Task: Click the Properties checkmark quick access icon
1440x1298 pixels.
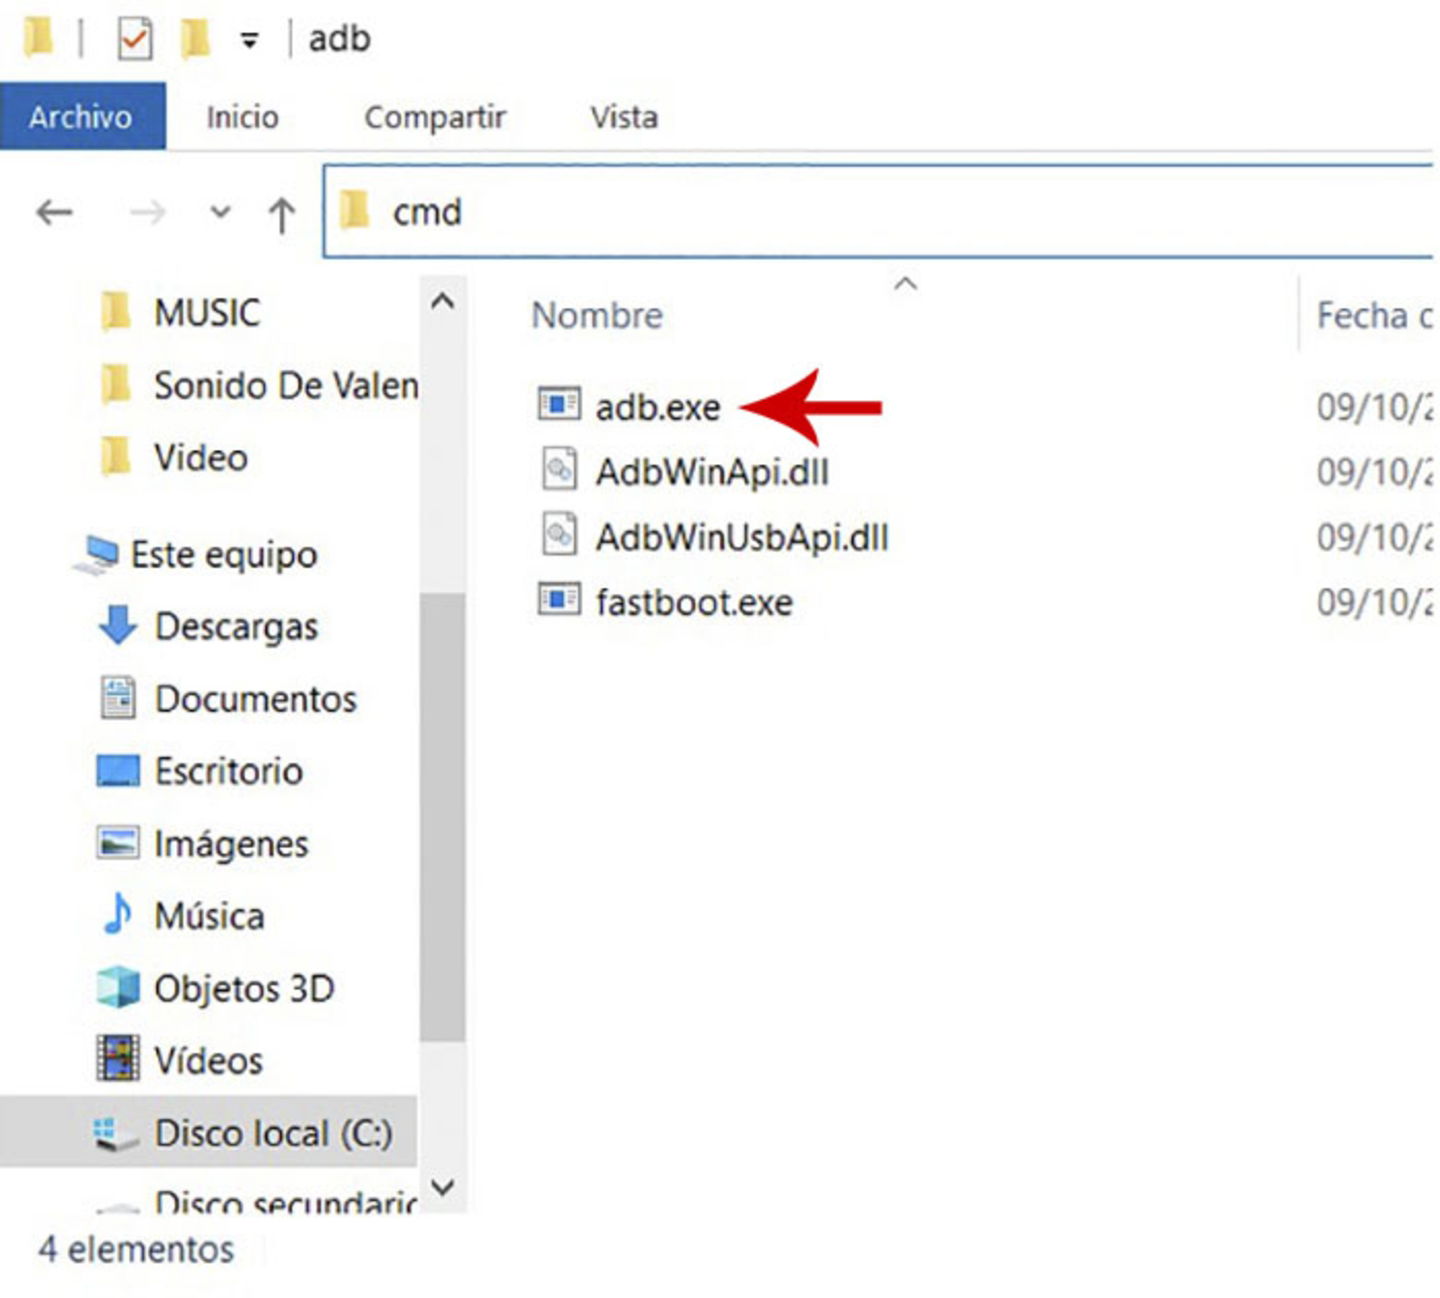Action: (135, 39)
